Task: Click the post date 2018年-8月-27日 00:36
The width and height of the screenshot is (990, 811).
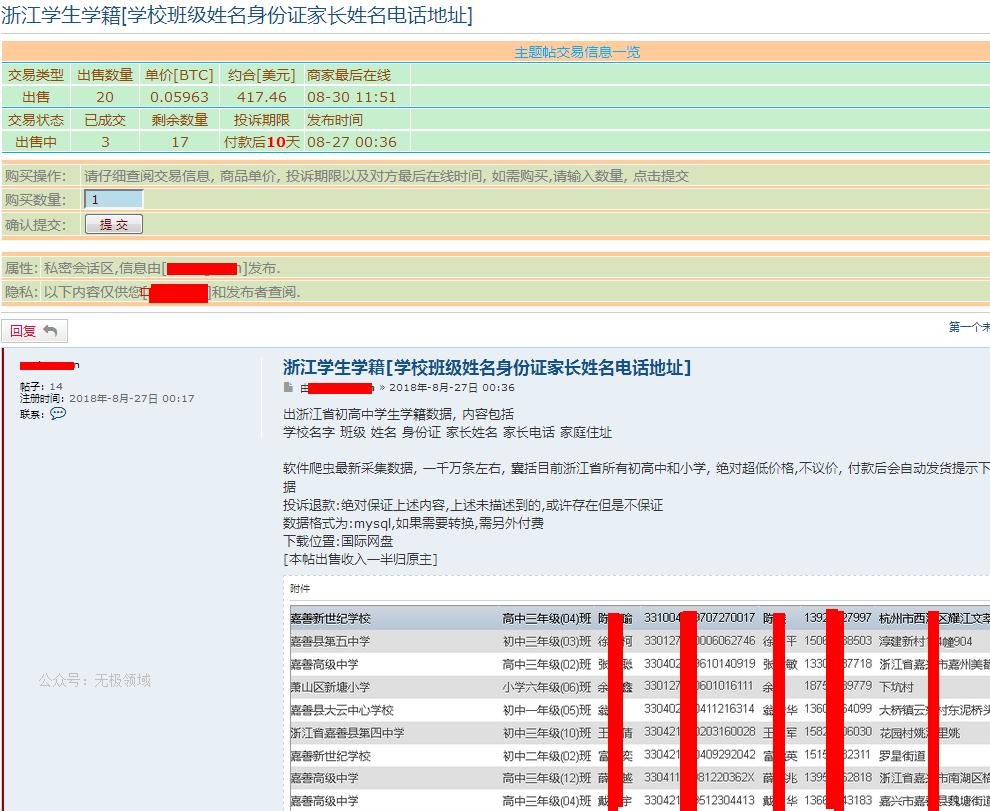Action: pyautogui.click(x=451, y=387)
